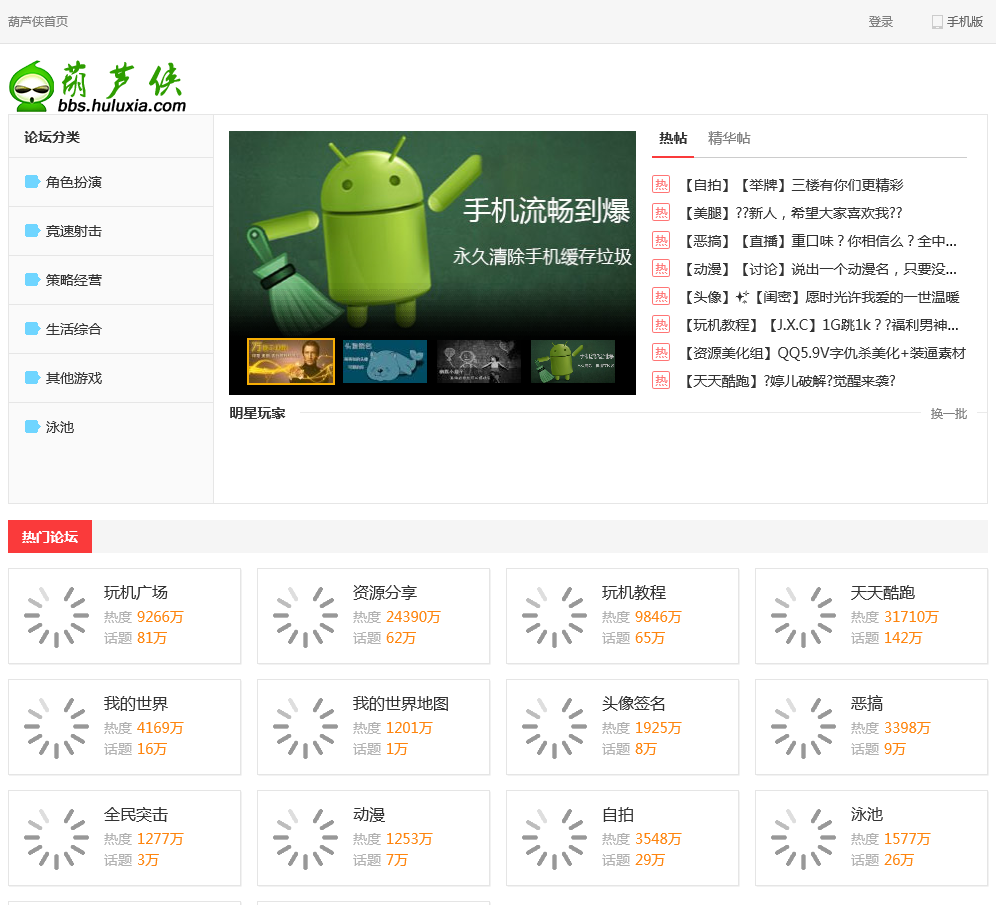Open post 【美腿】??新人，希望大家喜欢我??
The width and height of the screenshot is (996, 905).
coord(792,213)
